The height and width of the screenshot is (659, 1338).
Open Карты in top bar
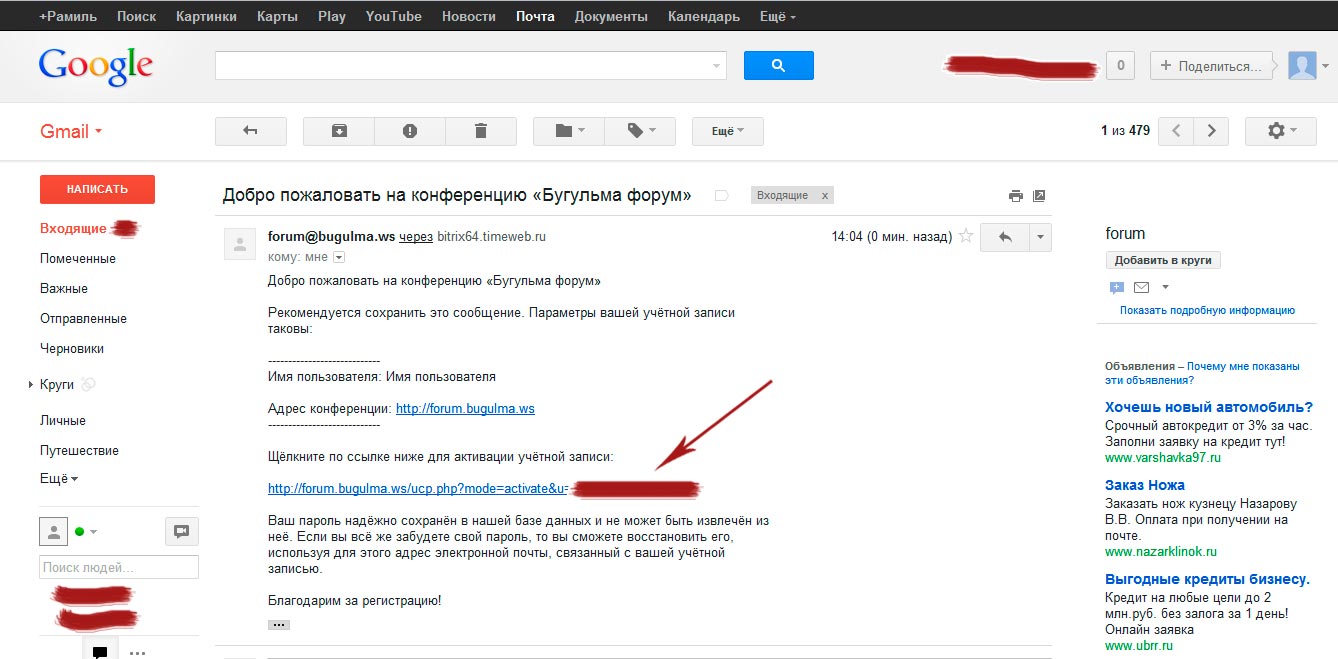pyautogui.click(x=277, y=17)
